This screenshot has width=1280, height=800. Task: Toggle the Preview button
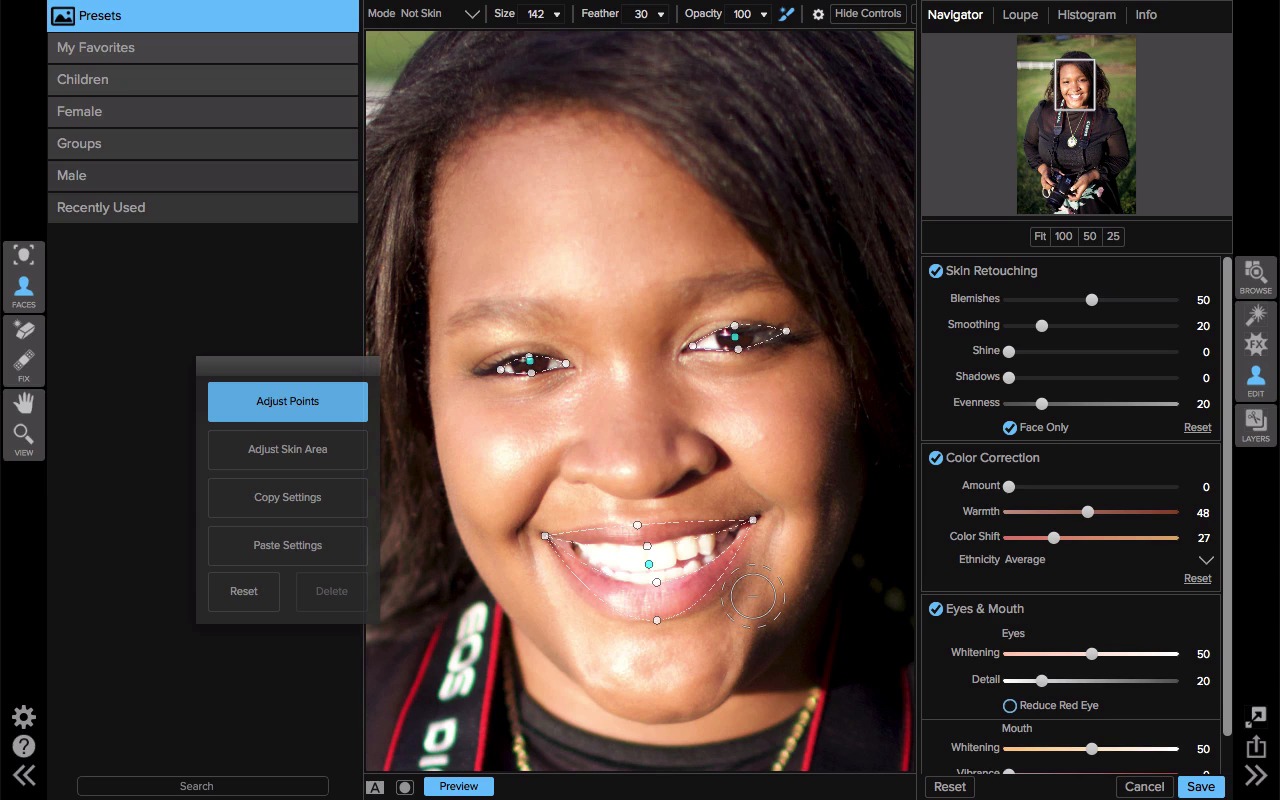(459, 786)
